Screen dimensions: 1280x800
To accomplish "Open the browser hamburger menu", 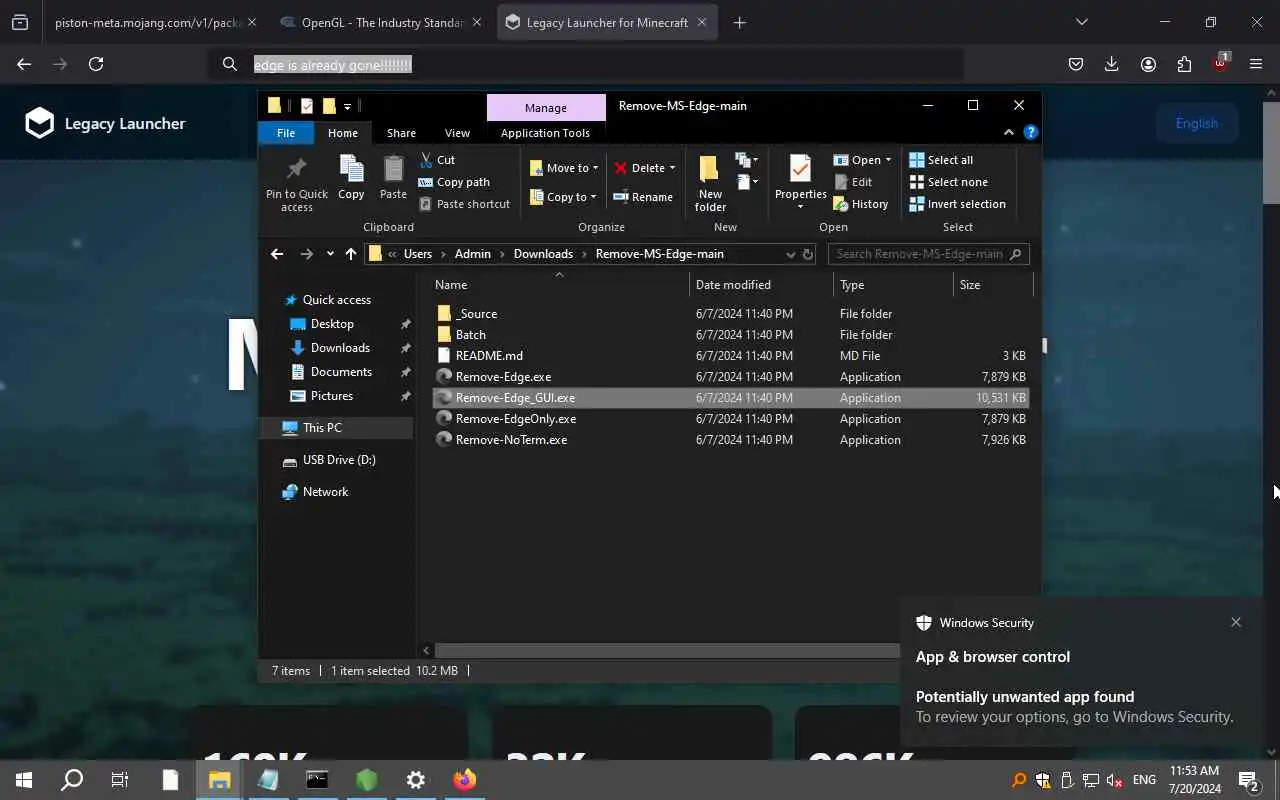I will pyautogui.click(x=1256, y=64).
